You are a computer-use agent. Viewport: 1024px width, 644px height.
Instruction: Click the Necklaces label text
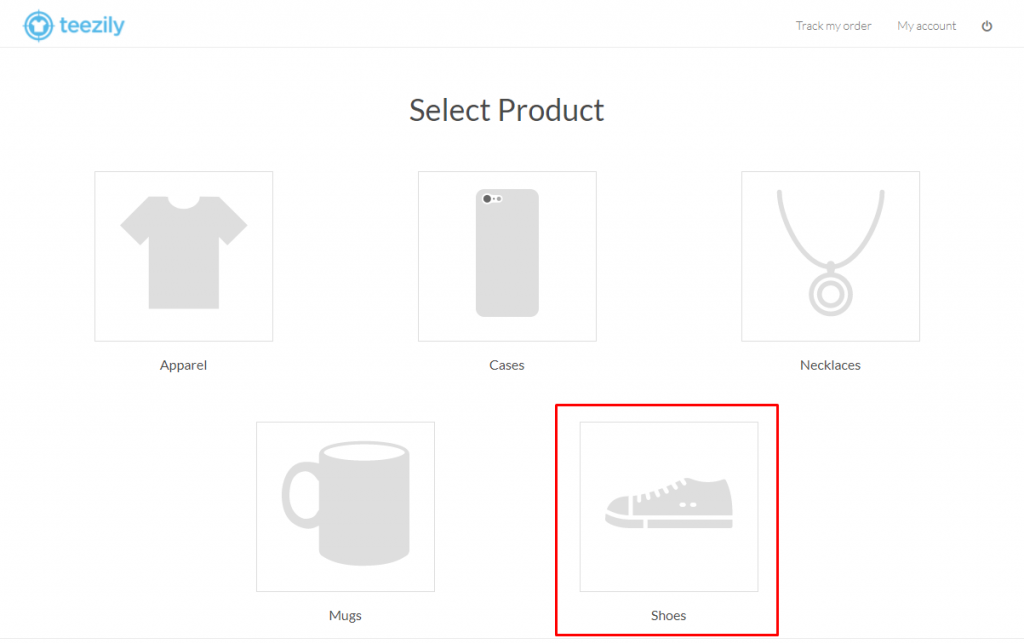click(830, 365)
